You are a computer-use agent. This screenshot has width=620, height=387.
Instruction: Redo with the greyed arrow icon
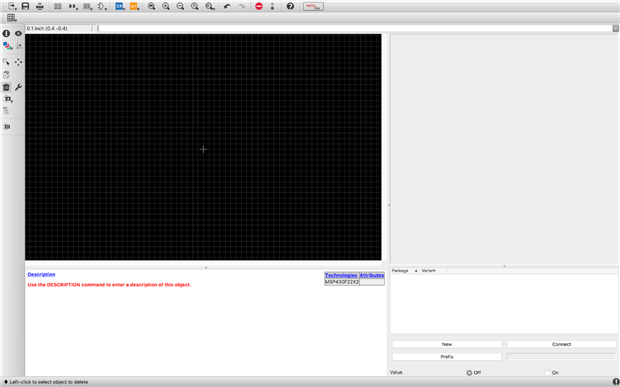click(242, 6)
